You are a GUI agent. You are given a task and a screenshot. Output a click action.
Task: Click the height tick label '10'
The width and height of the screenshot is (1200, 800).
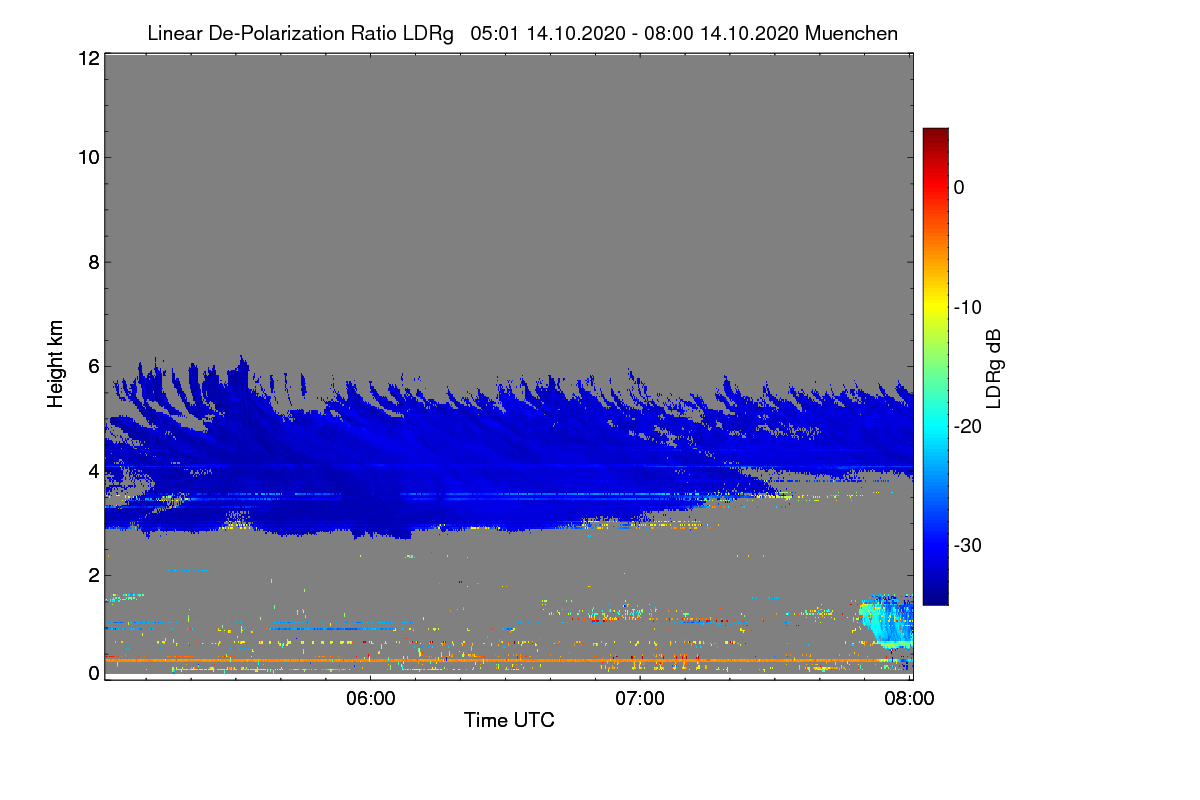click(87, 157)
